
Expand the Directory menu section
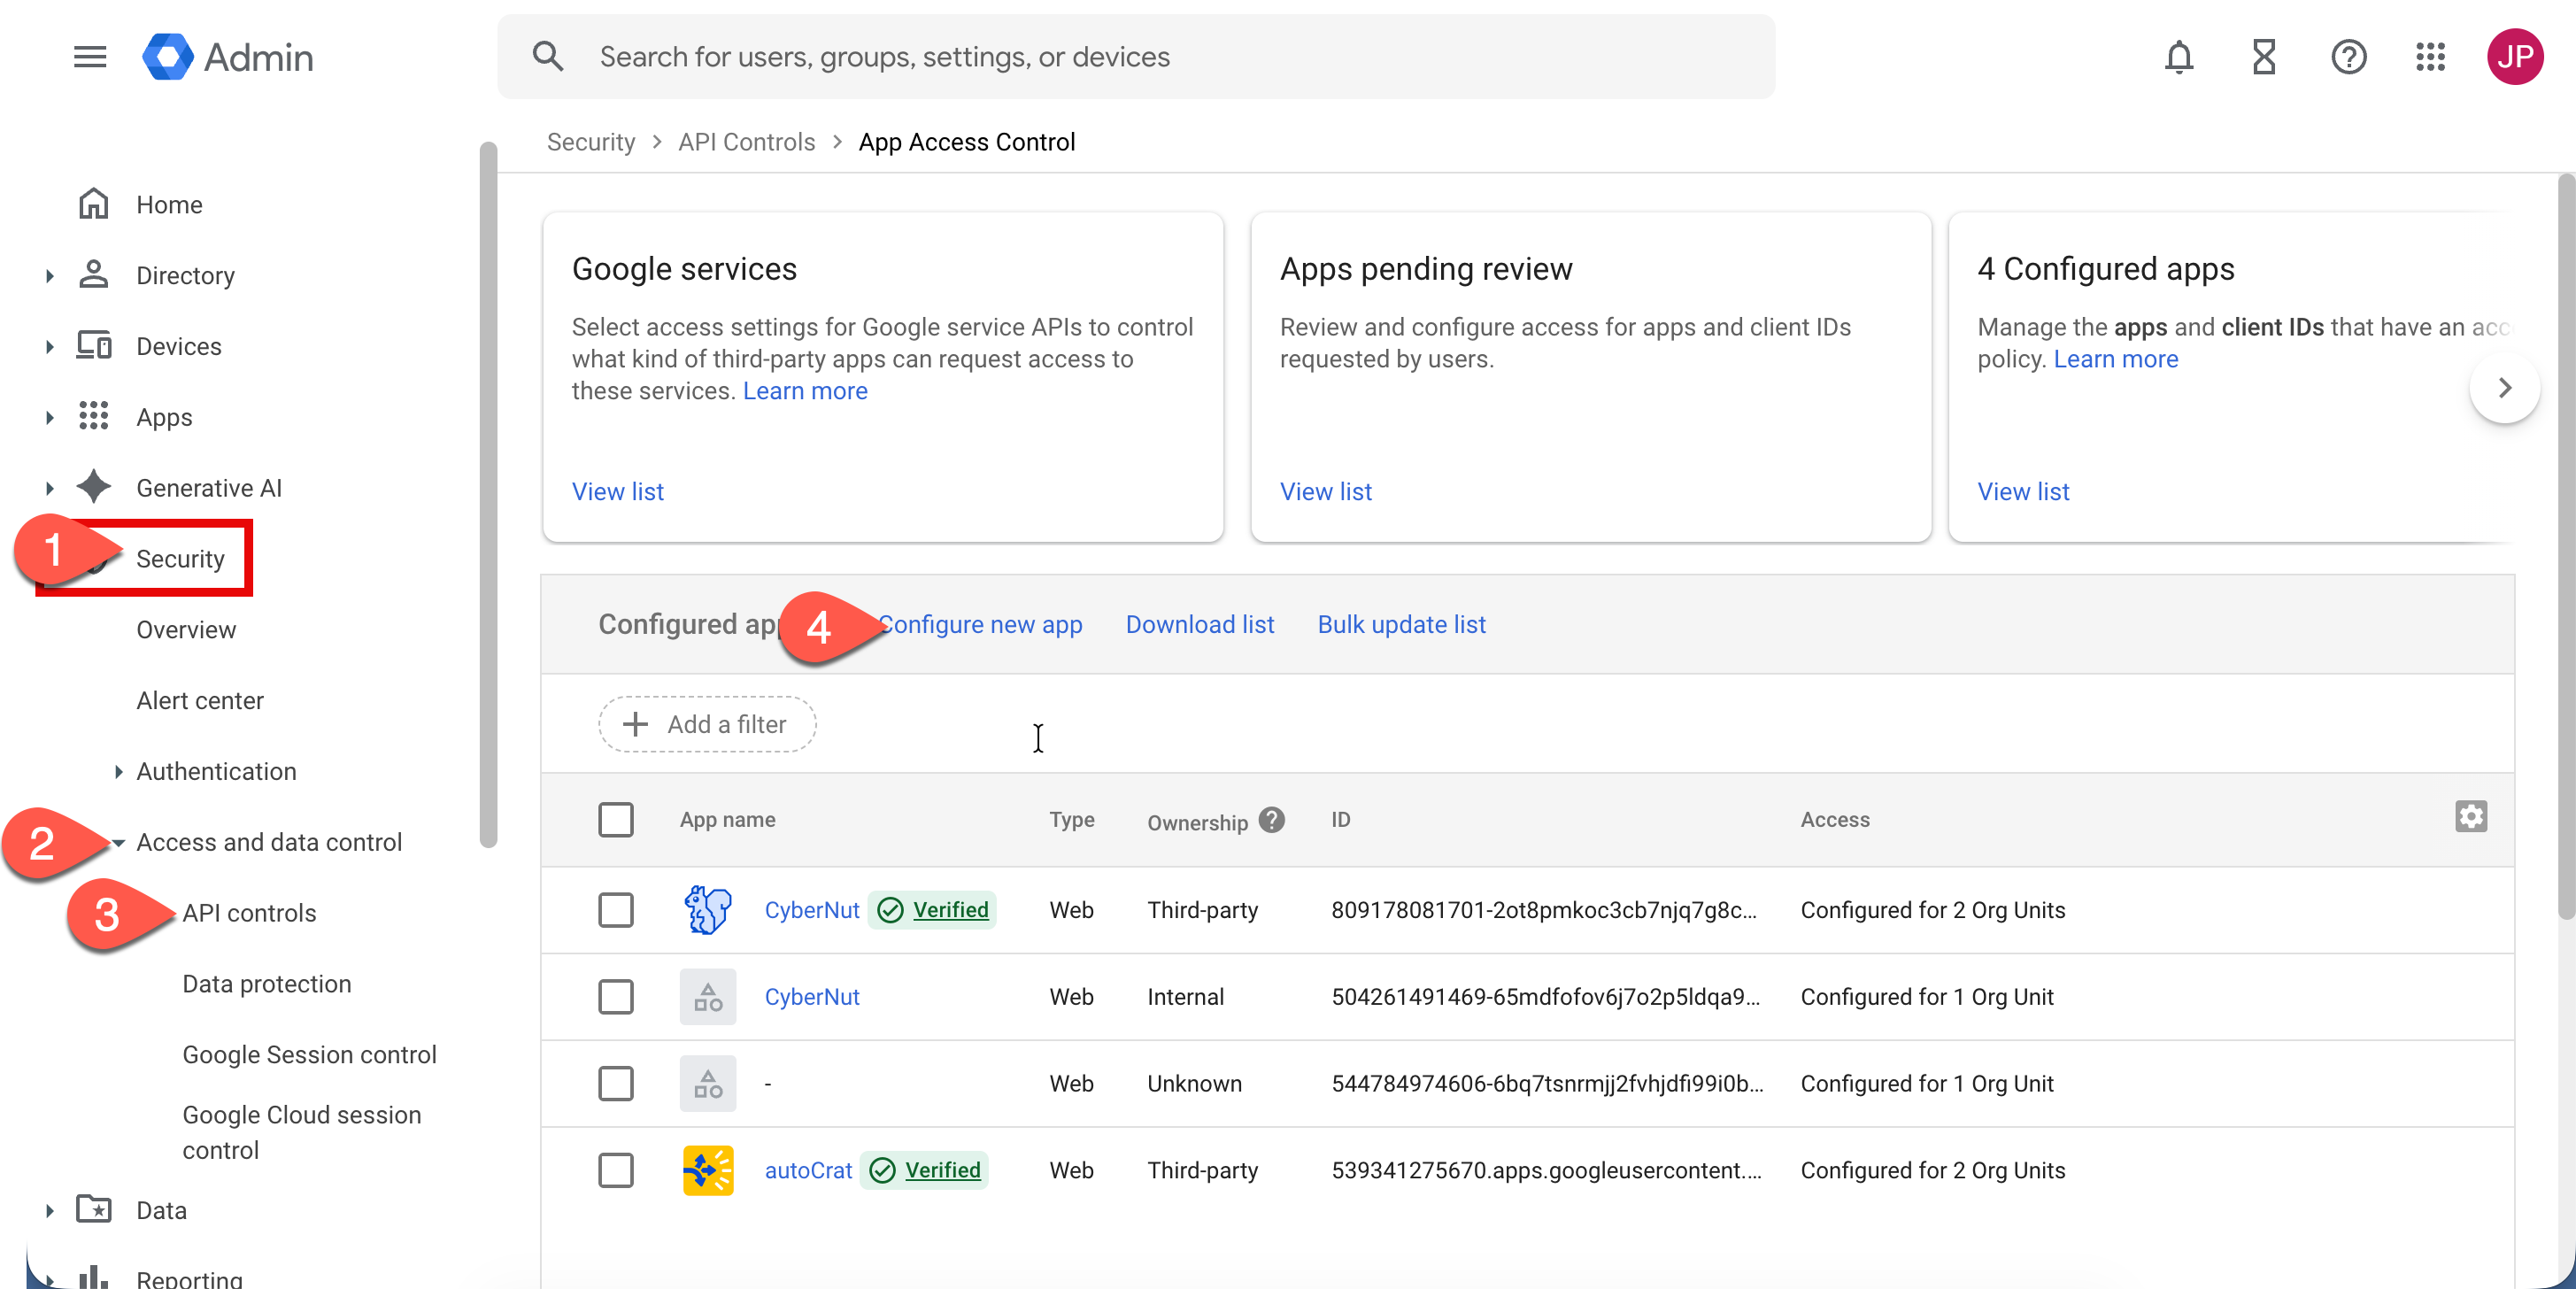(x=50, y=276)
